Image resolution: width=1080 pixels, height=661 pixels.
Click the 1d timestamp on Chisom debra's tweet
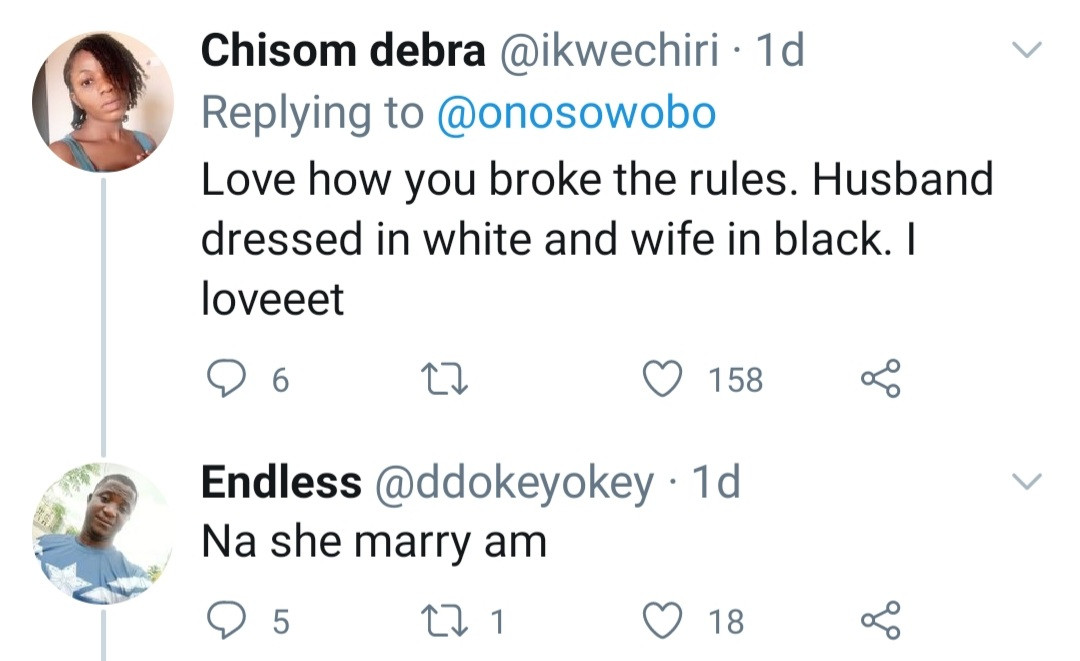click(782, 52)
